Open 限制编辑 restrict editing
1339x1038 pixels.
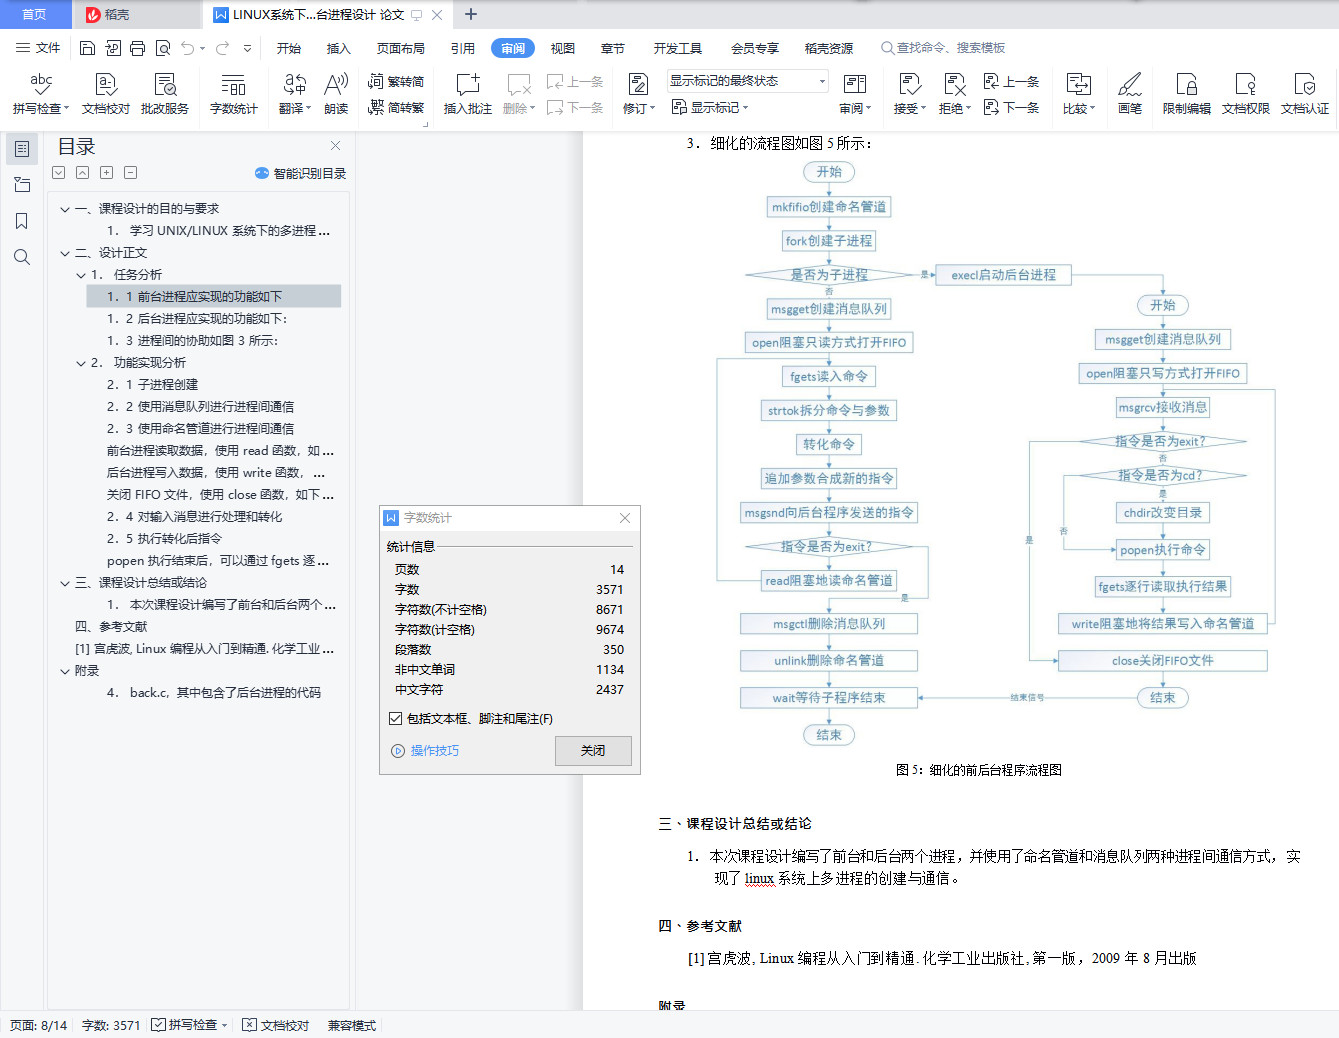point(1186,93)
